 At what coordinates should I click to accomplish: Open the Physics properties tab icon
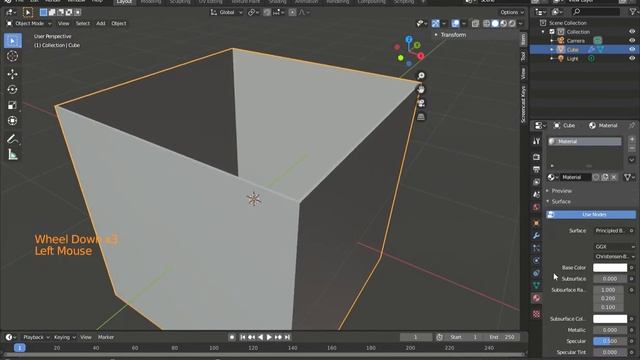tap(536, 260)
